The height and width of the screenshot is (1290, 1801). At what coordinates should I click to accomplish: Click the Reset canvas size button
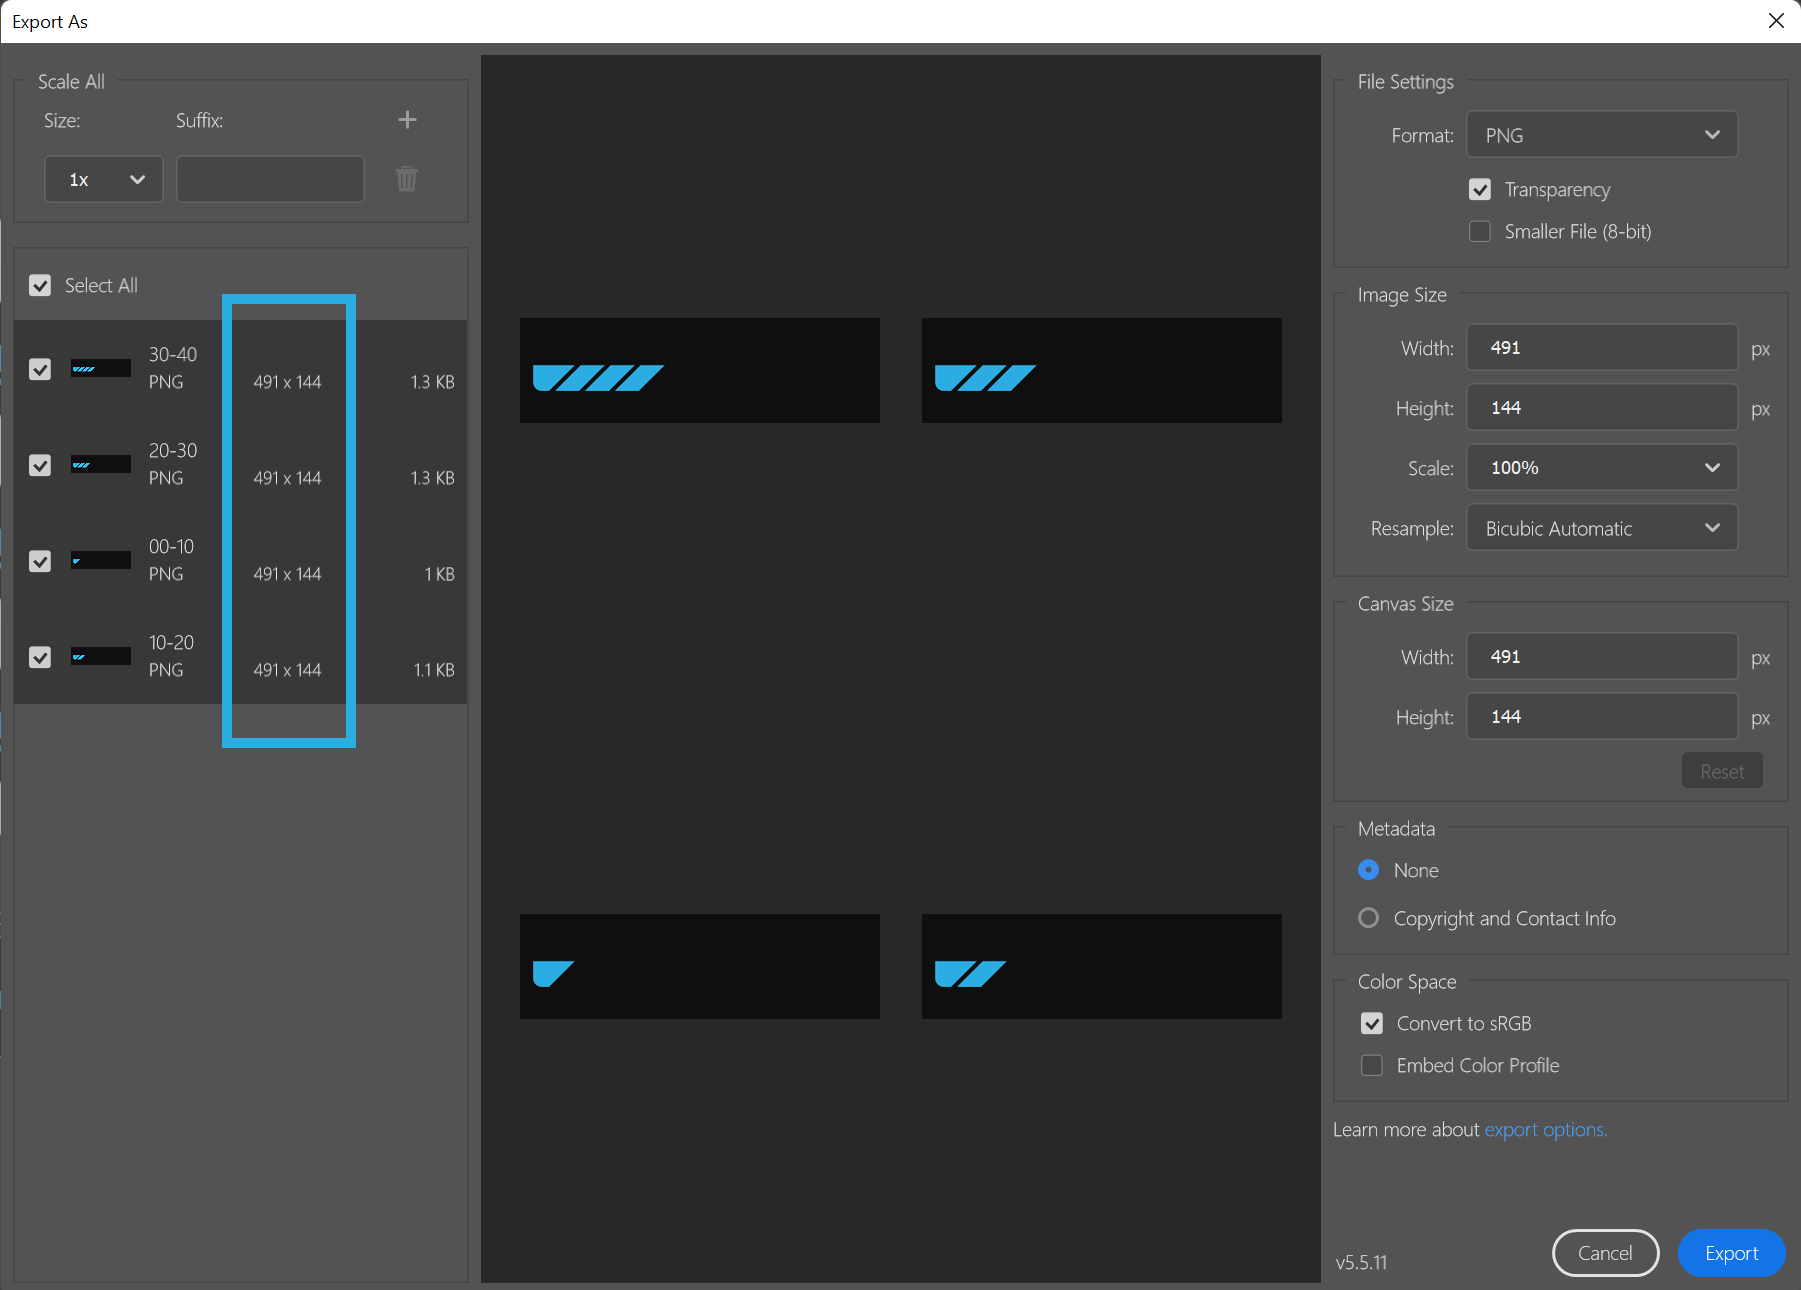pyautogui.click(x=1722, y=771)
